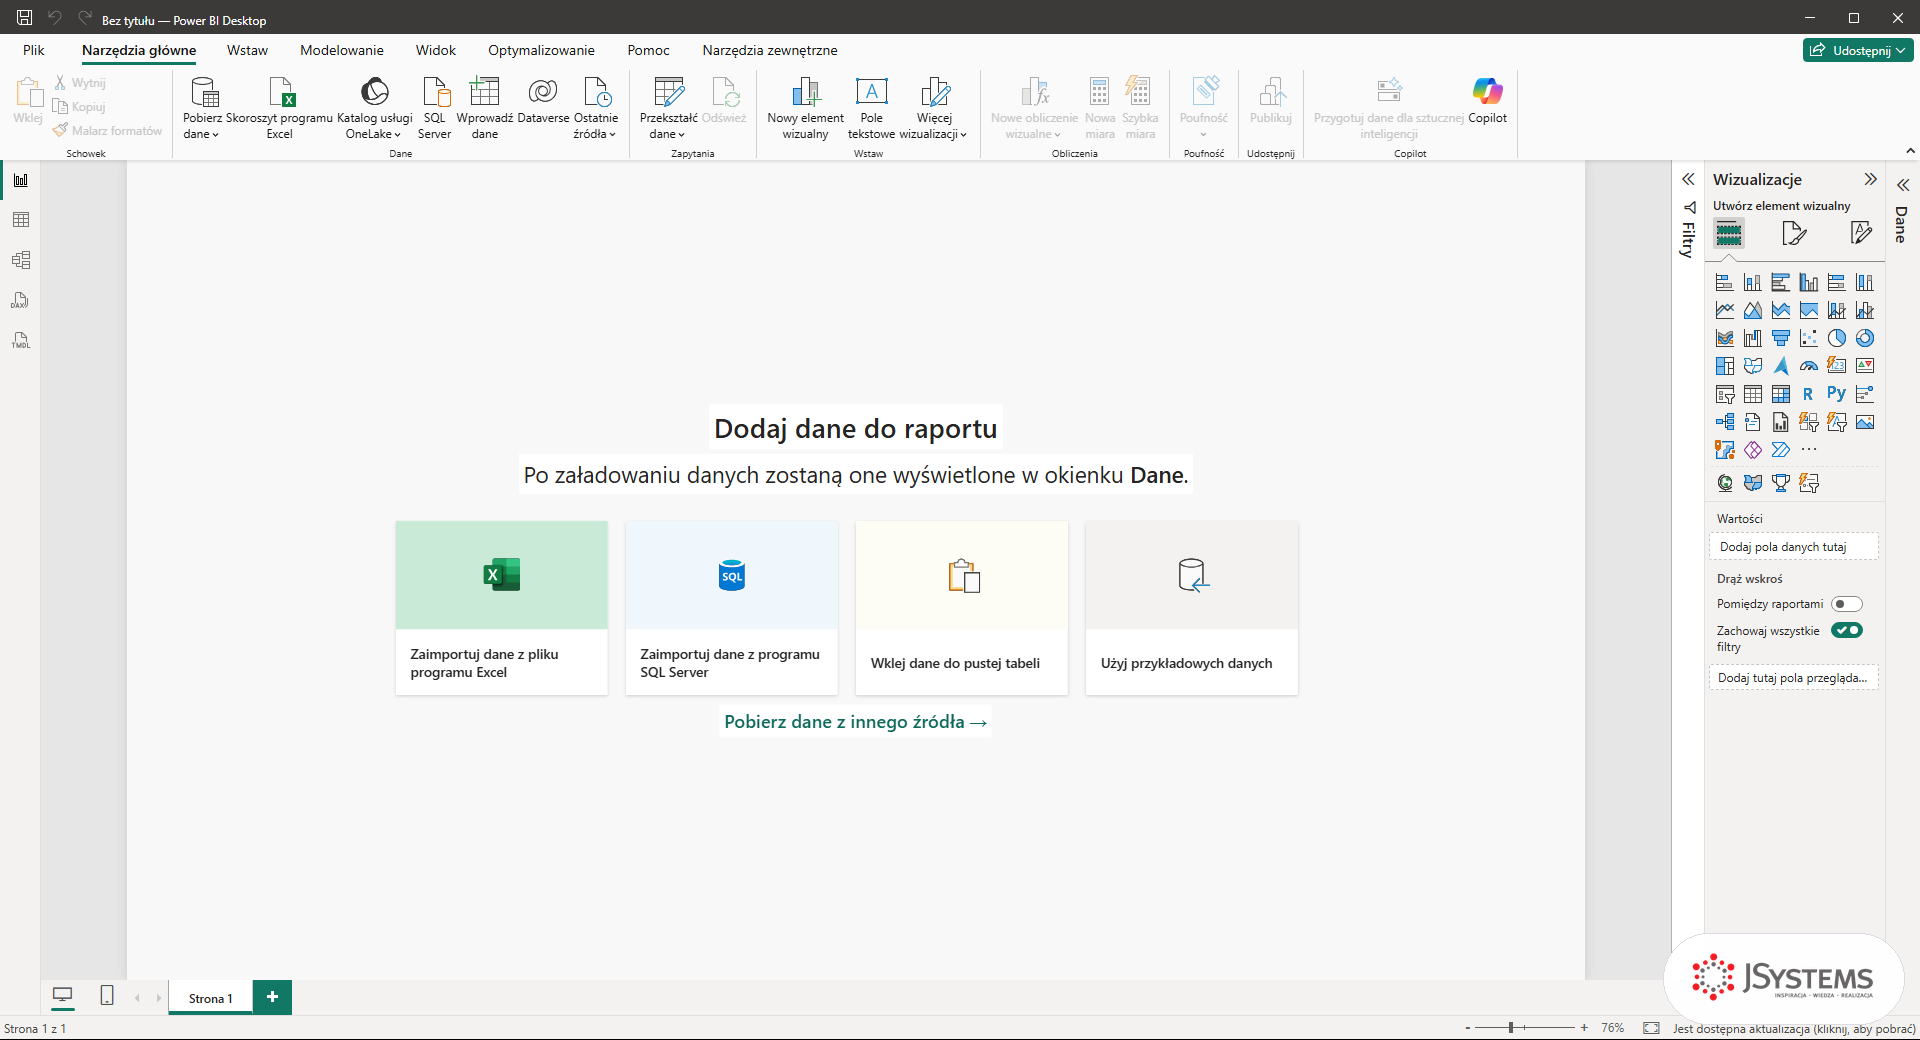Switch to mobile layout icon

coord(107,995)
